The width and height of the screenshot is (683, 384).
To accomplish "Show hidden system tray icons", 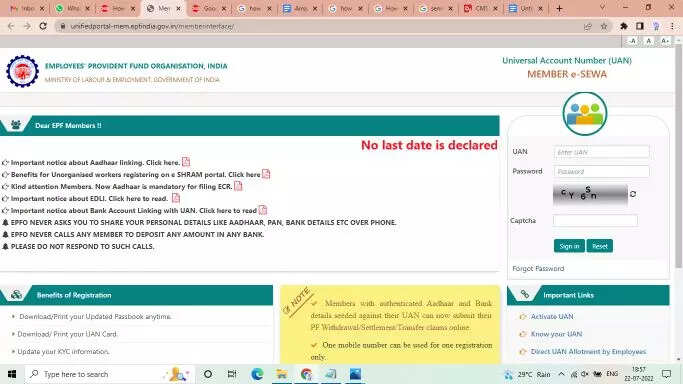I will pos(561,374).
